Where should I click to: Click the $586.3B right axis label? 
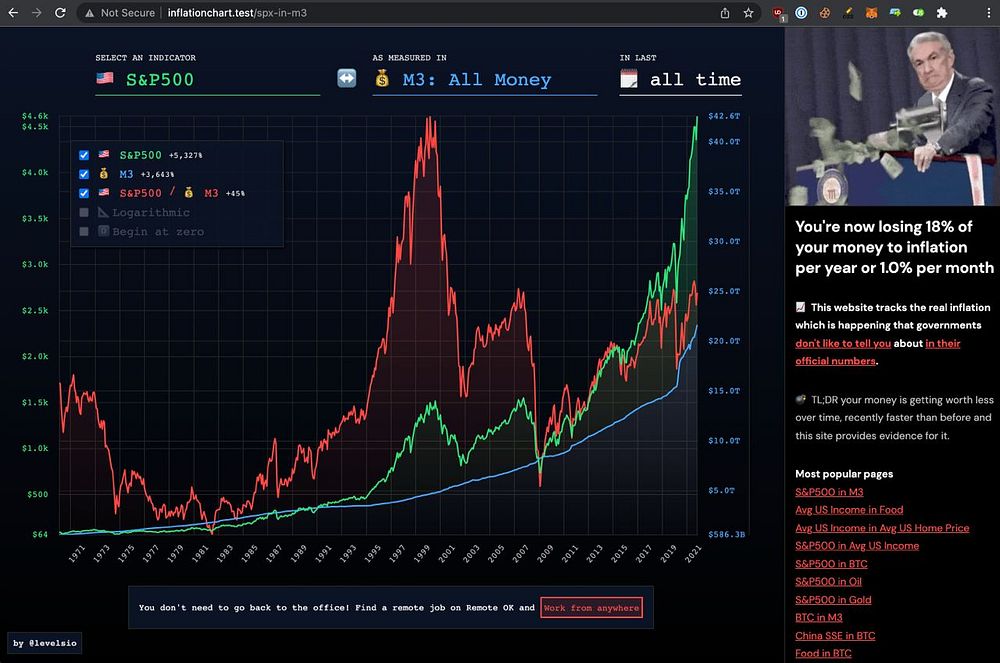coord(726,534)
